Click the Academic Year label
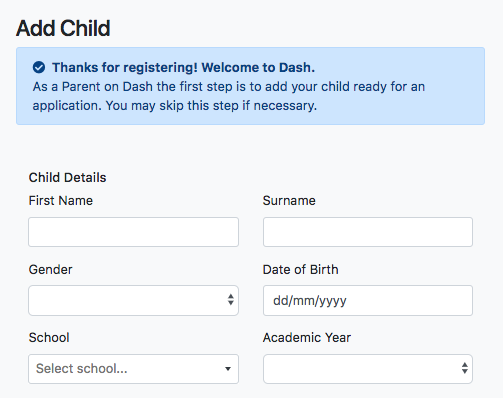Viewport: 503px width, 398px height. click(307, 338)
